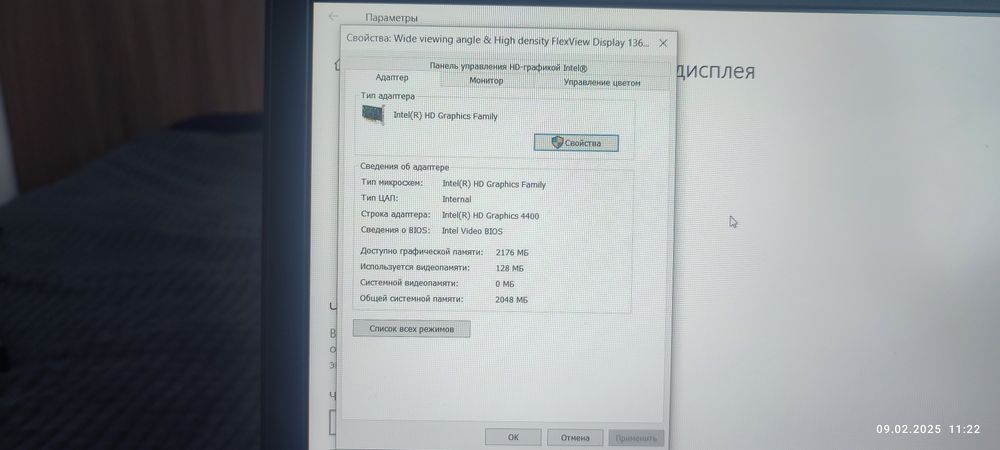
Task: Click the 2176 МБ available graphics memory value
Action: (511, 252)
